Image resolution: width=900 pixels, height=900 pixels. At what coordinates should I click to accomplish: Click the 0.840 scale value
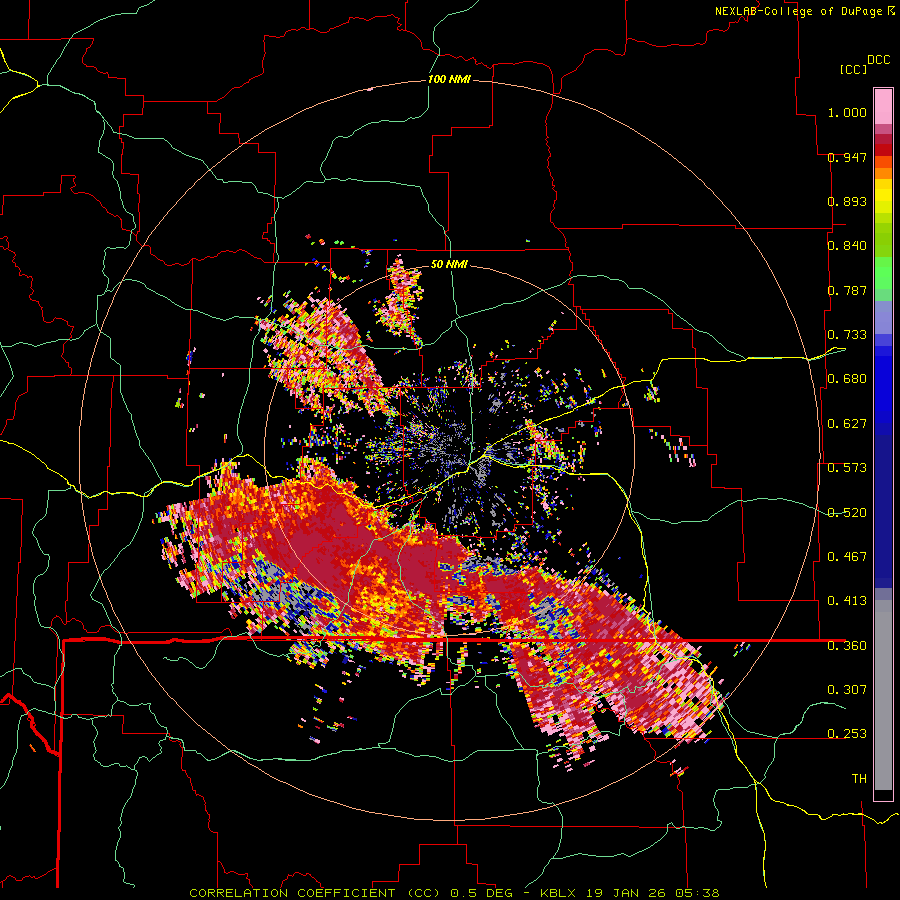(847, 246)
